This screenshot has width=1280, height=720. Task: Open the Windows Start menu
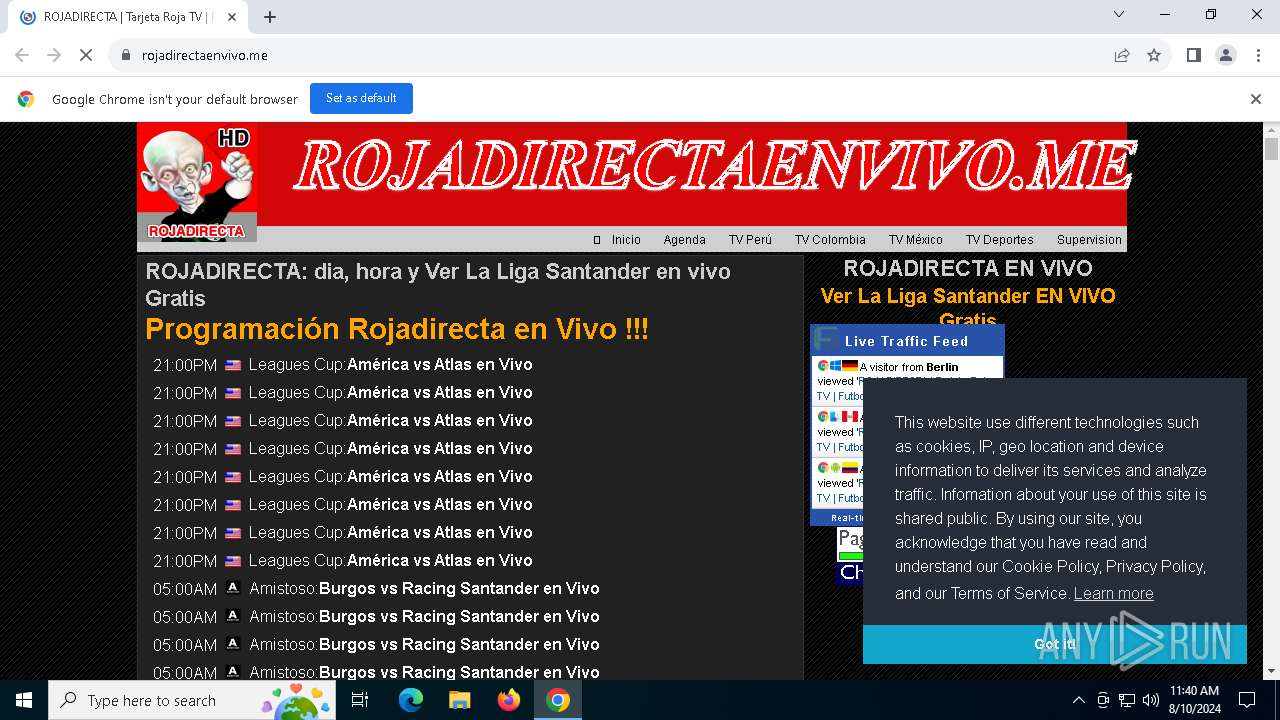tap(24, 700)
